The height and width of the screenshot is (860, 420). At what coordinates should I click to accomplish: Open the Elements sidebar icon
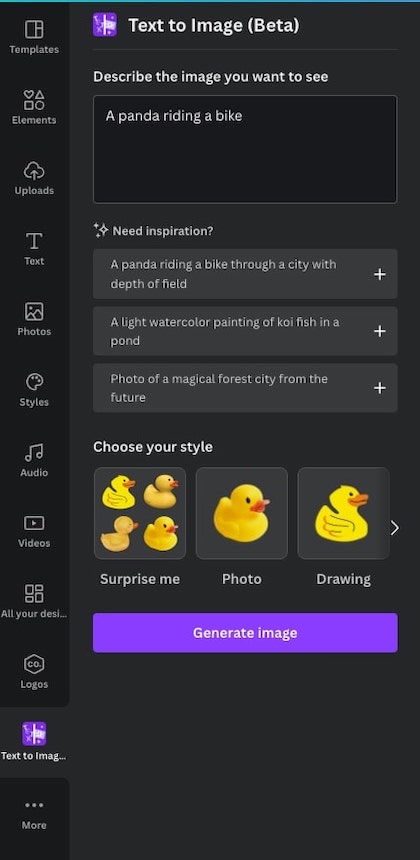[34, 100]
